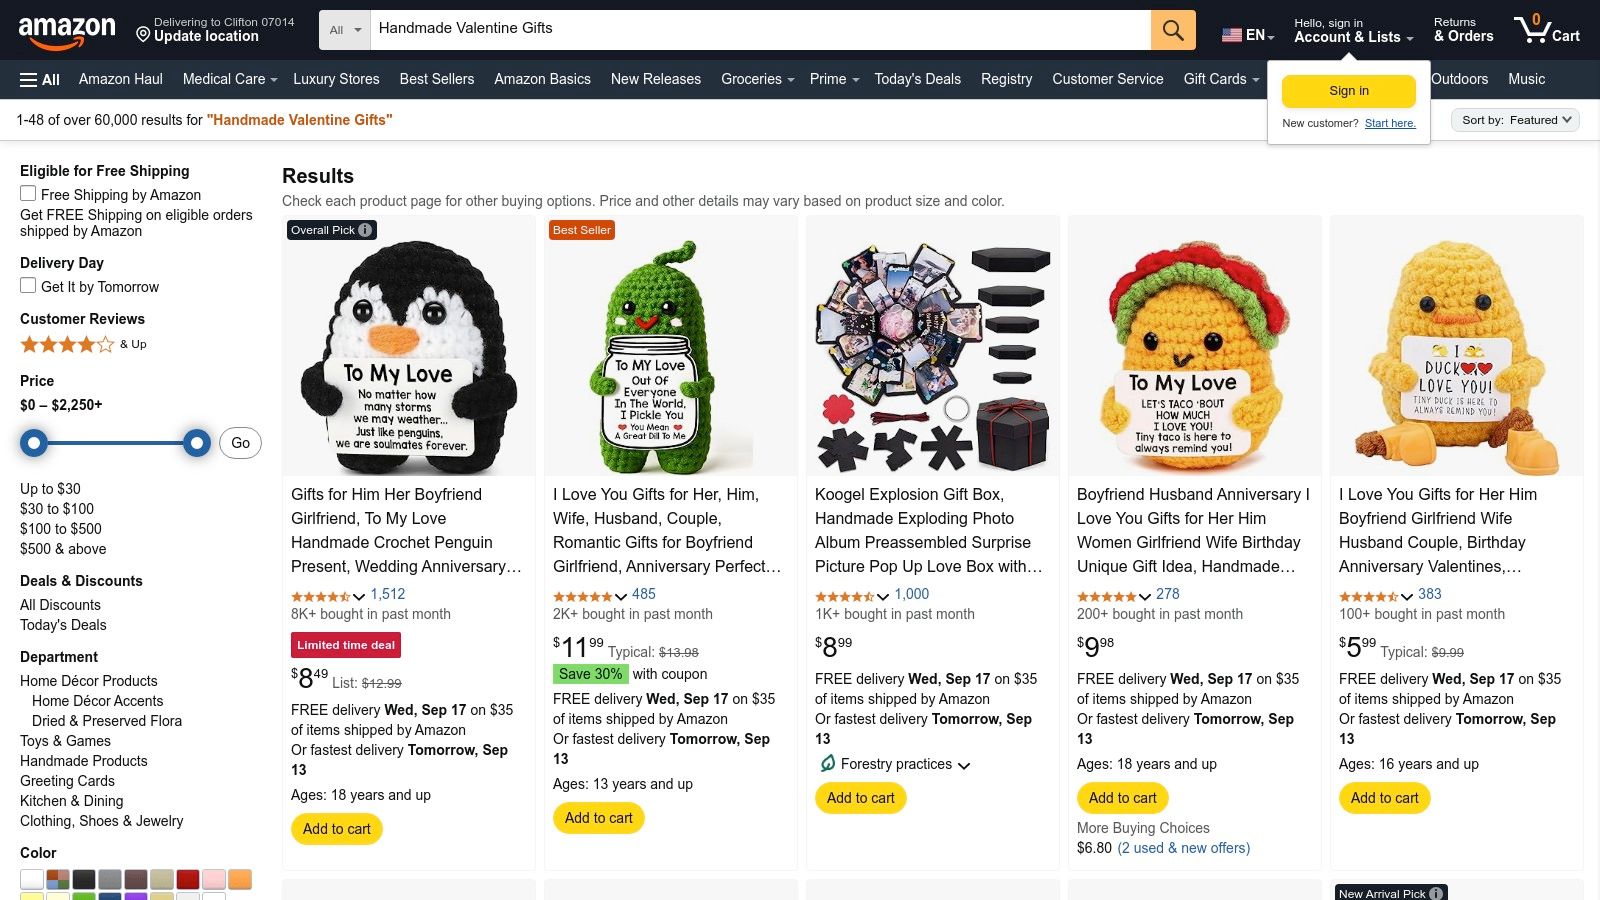
Task: Check the Get It by Tomorrow option
Action: [x=27, y=285]
